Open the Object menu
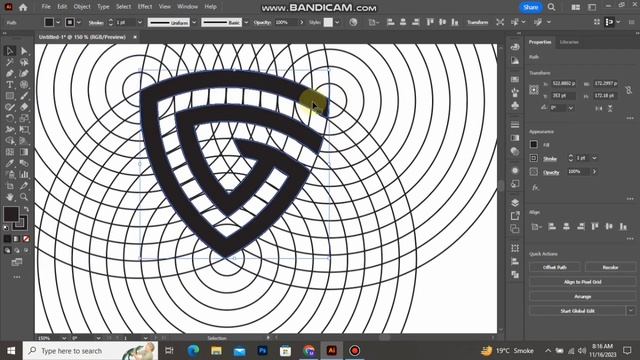This screenshot has width=640, height=360. 82,7
